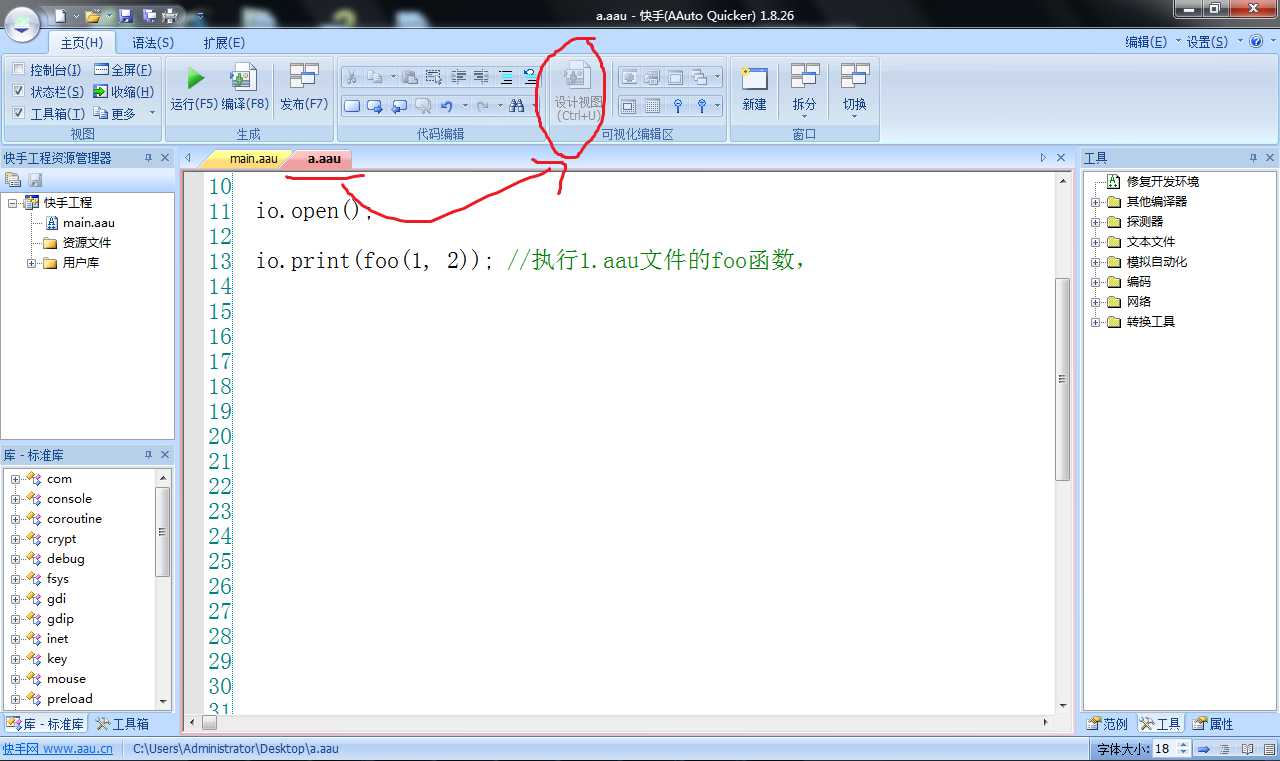1280x761 pixels.
Task: Click the Run (运行 F5) green play icon
Action: 195,78
